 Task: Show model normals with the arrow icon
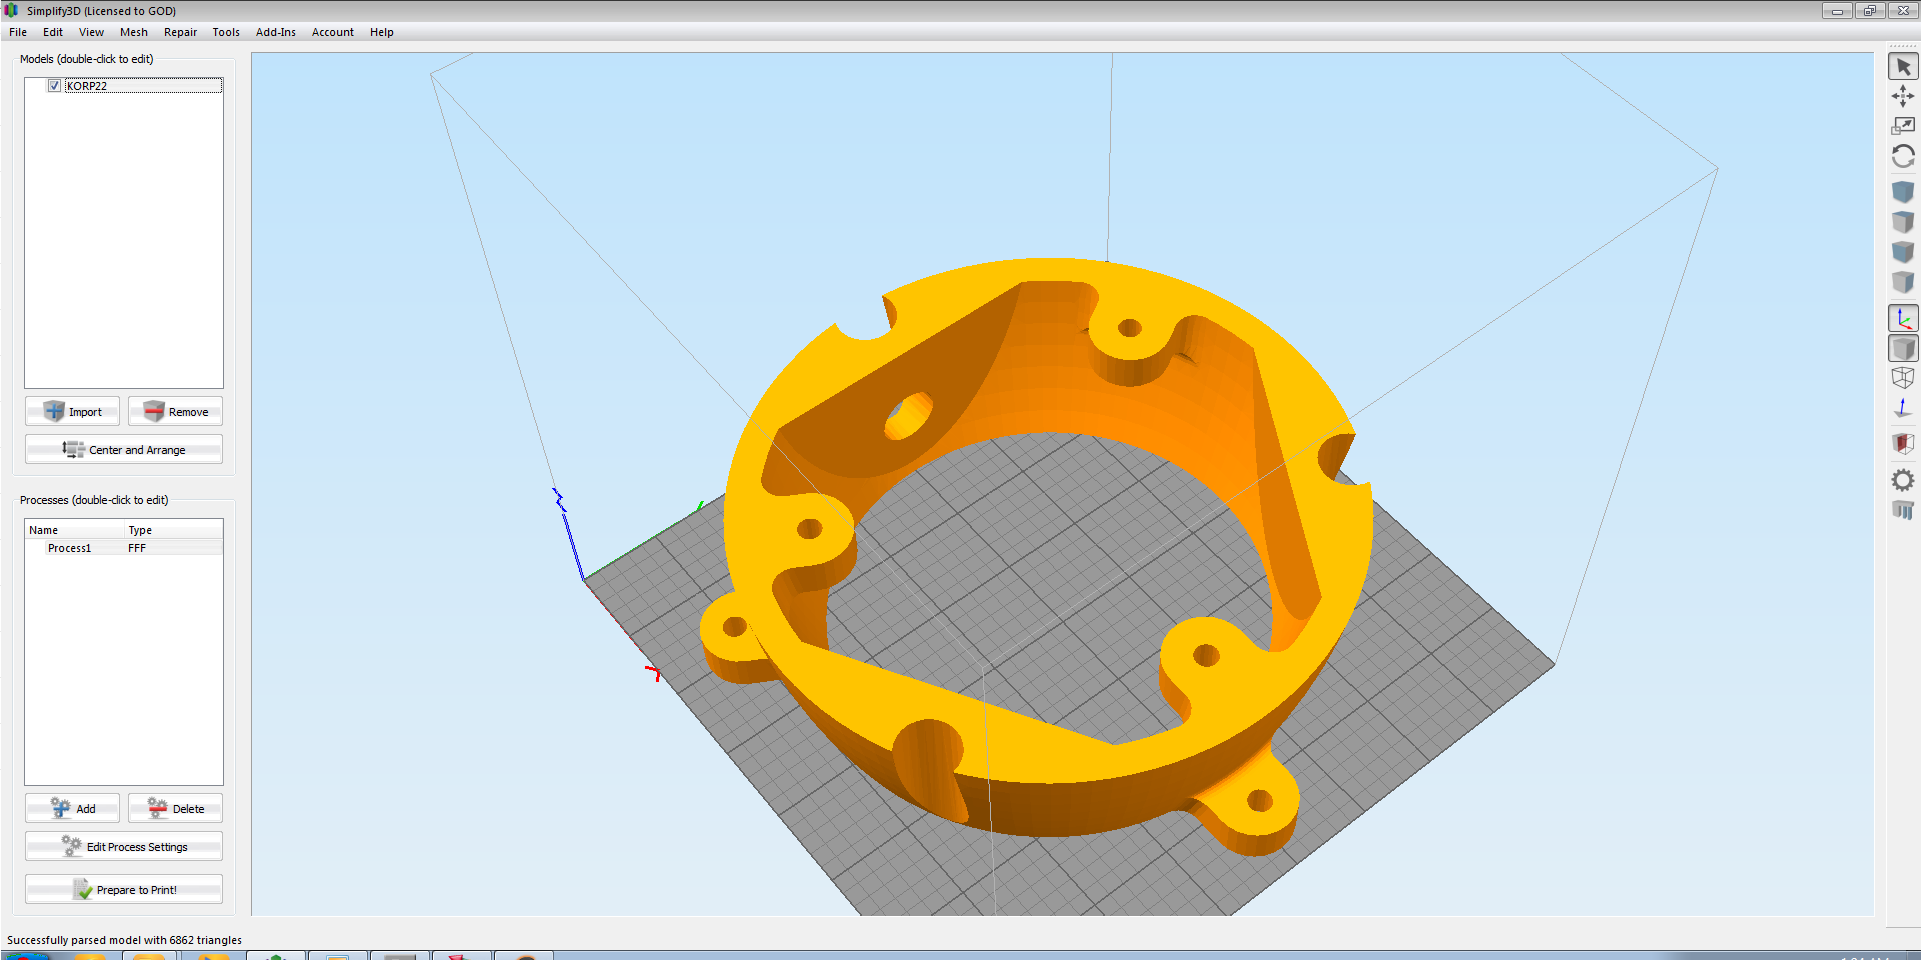1903,408
